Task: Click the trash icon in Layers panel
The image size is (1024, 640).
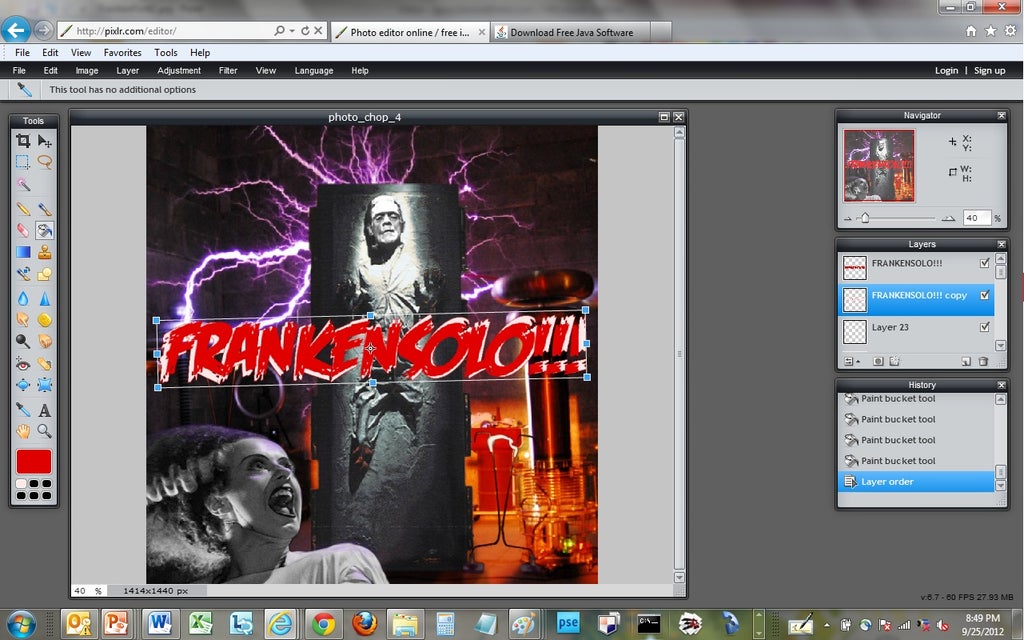Action: (983, 361)
